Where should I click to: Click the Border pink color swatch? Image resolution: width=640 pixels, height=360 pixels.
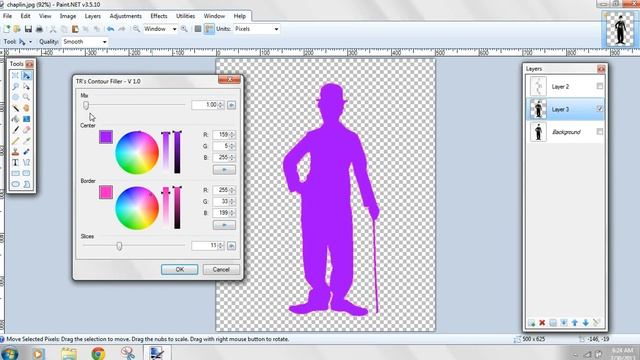coord(106,192)
